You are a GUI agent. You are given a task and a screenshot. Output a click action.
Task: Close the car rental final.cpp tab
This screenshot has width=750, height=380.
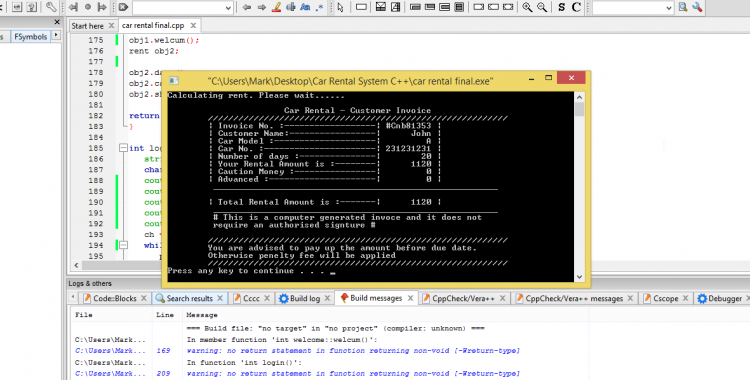click(x=193, y=25)
